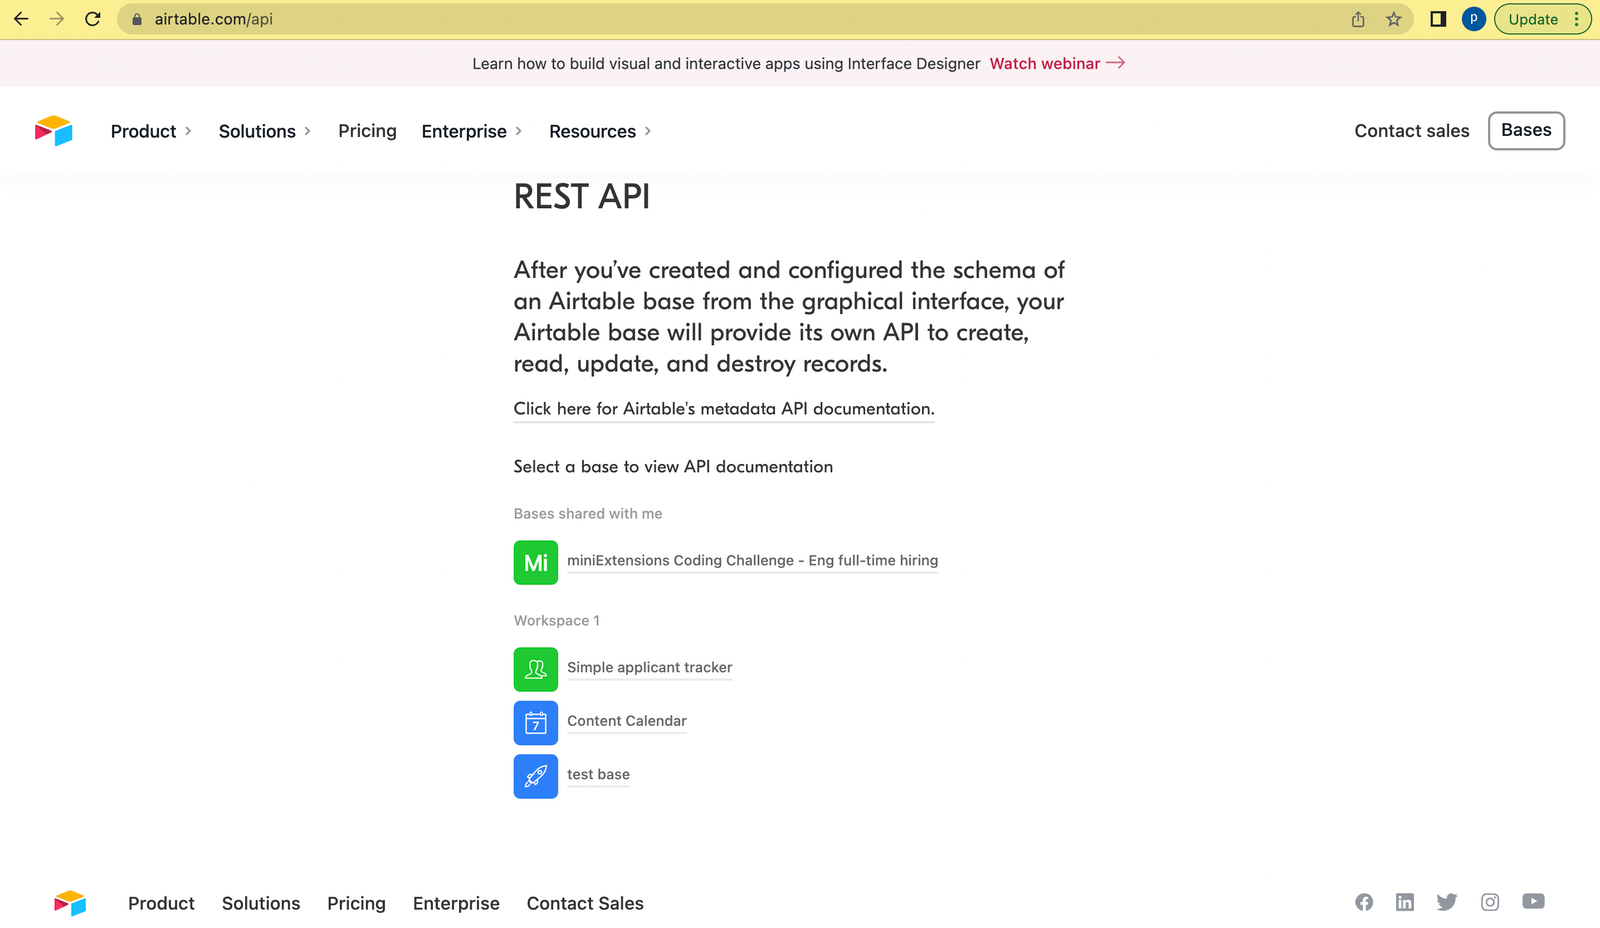This screenshot has width=1600, height=928.
Task: Click Product in the footer
Action: point(161,903)
